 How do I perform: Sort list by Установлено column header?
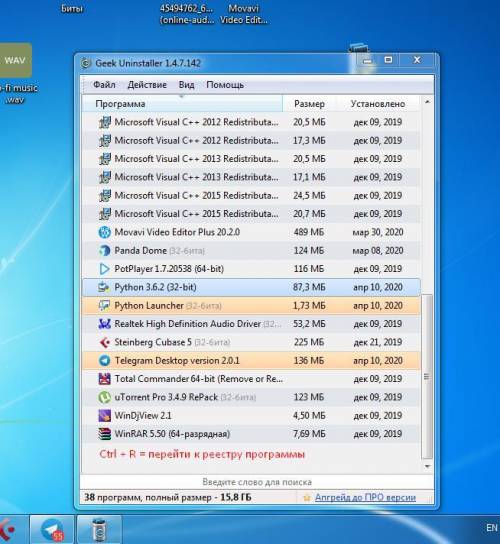pyautogui.click(x=378, y=104)
